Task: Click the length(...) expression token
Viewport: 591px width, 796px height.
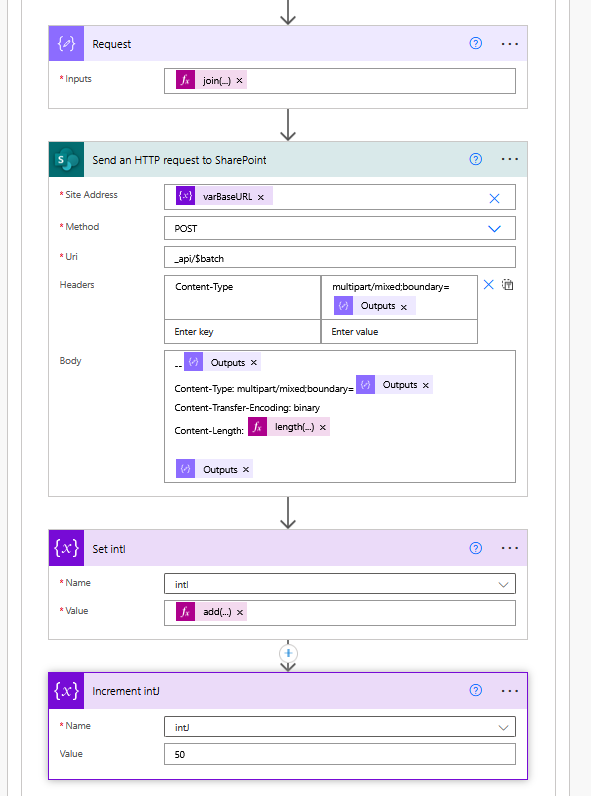Action: pyautogui.click(x=289, y=427)
